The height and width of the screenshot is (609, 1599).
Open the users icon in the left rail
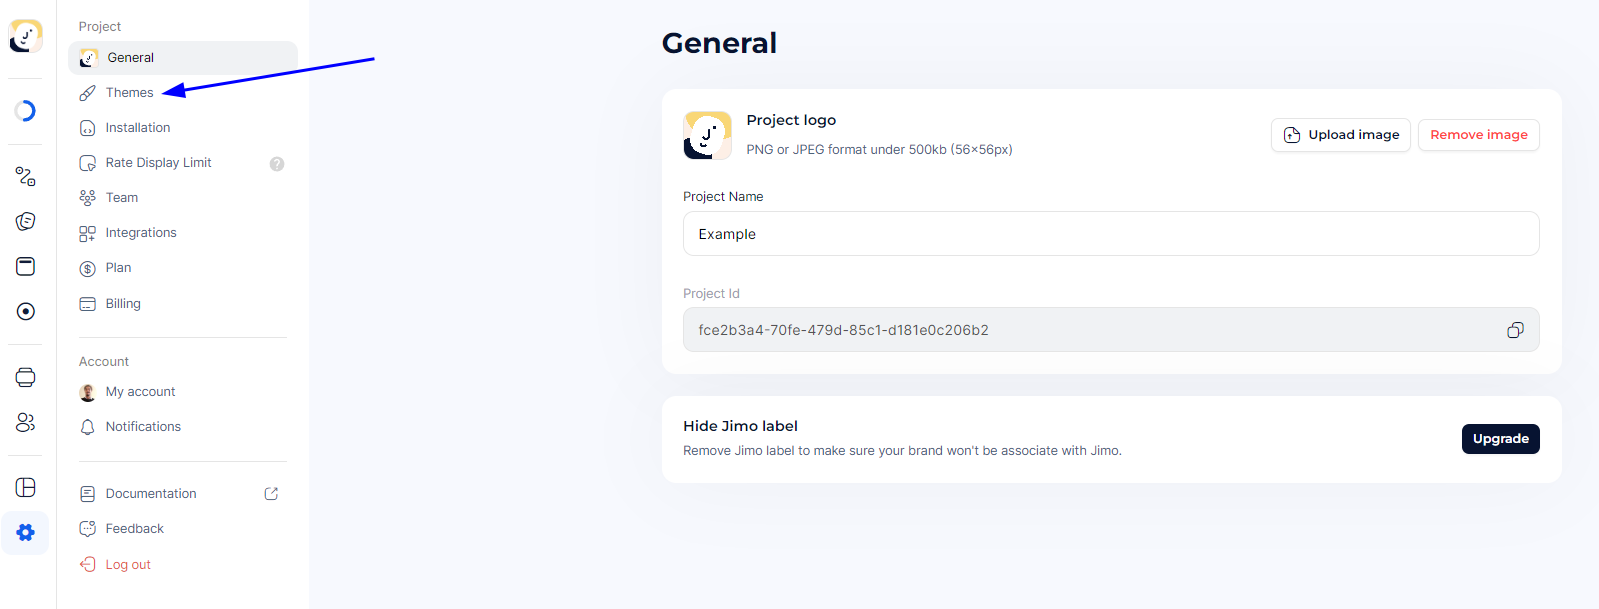click(x=26, y=423)
